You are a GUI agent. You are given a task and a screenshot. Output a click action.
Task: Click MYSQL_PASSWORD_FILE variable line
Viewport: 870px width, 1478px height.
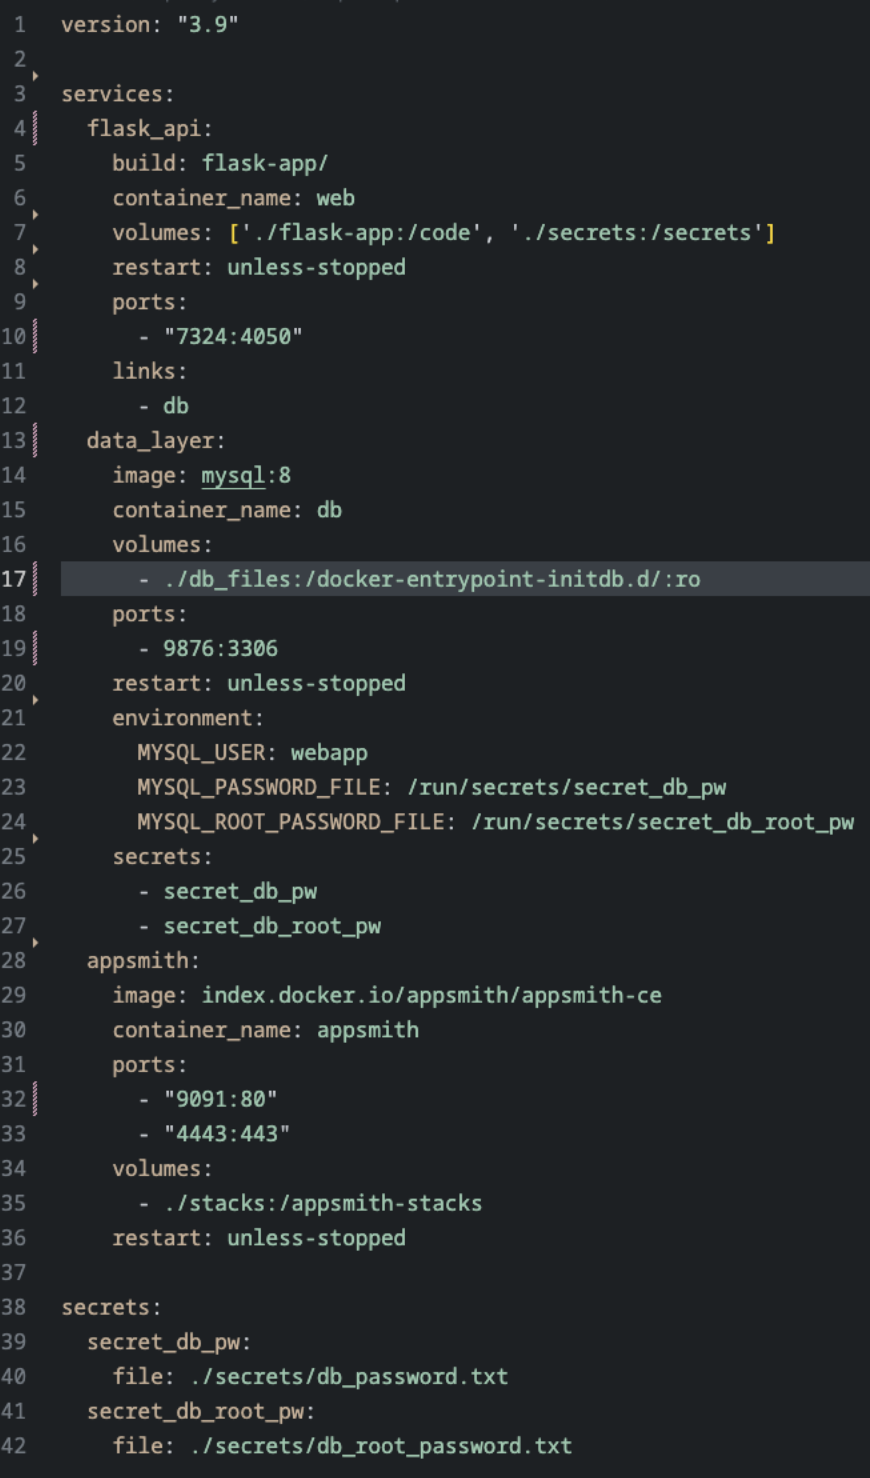(432, 788)
